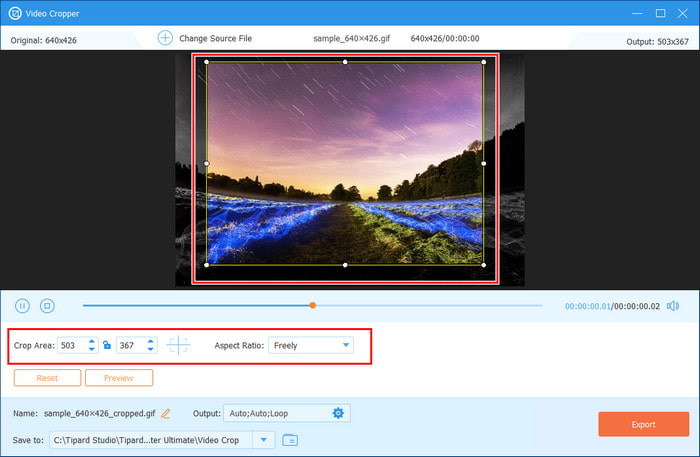The image size is (700, 457).
Task: Center the crop area with crosshair icon
Action: [x=178, y=345]
